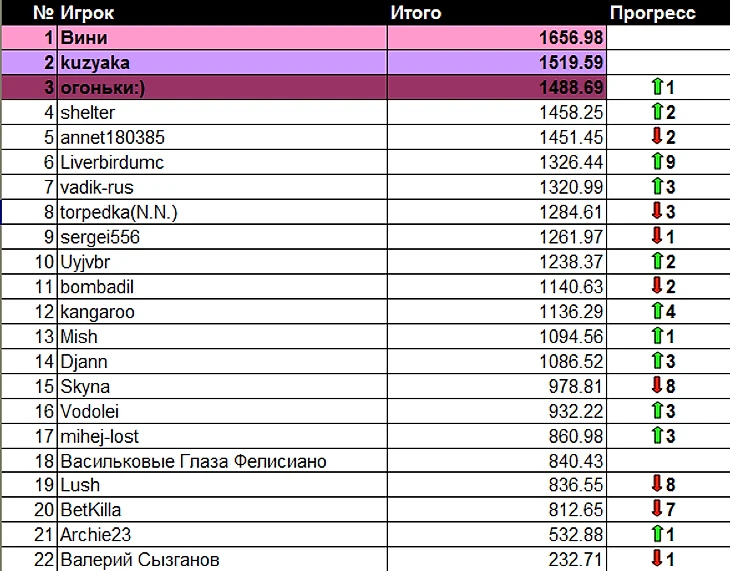Viewport: 730px width, 571px height.
Task: Select the maroon огоньки:) name cell
Action: coord(220,88)
